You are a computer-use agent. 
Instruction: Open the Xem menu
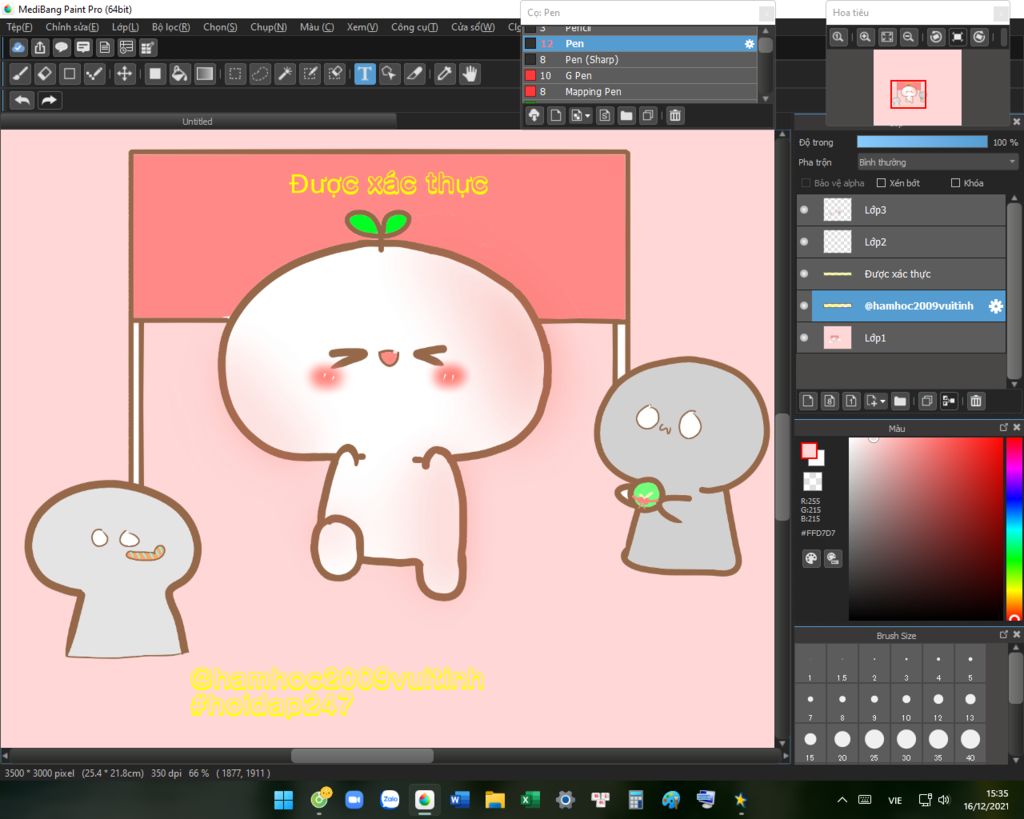(x=362, y=27)
